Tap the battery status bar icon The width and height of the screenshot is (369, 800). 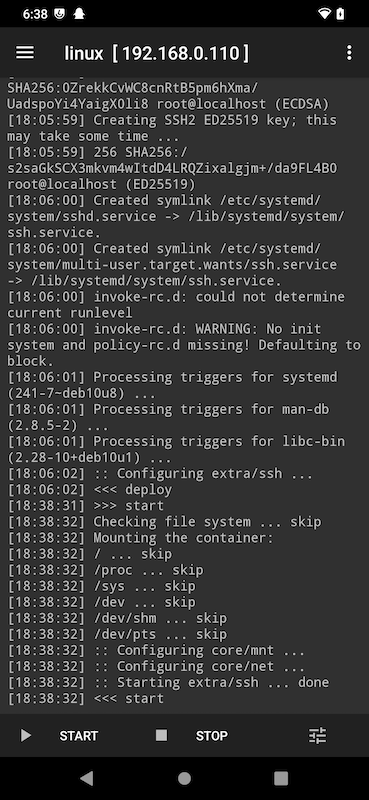(340, 14)
